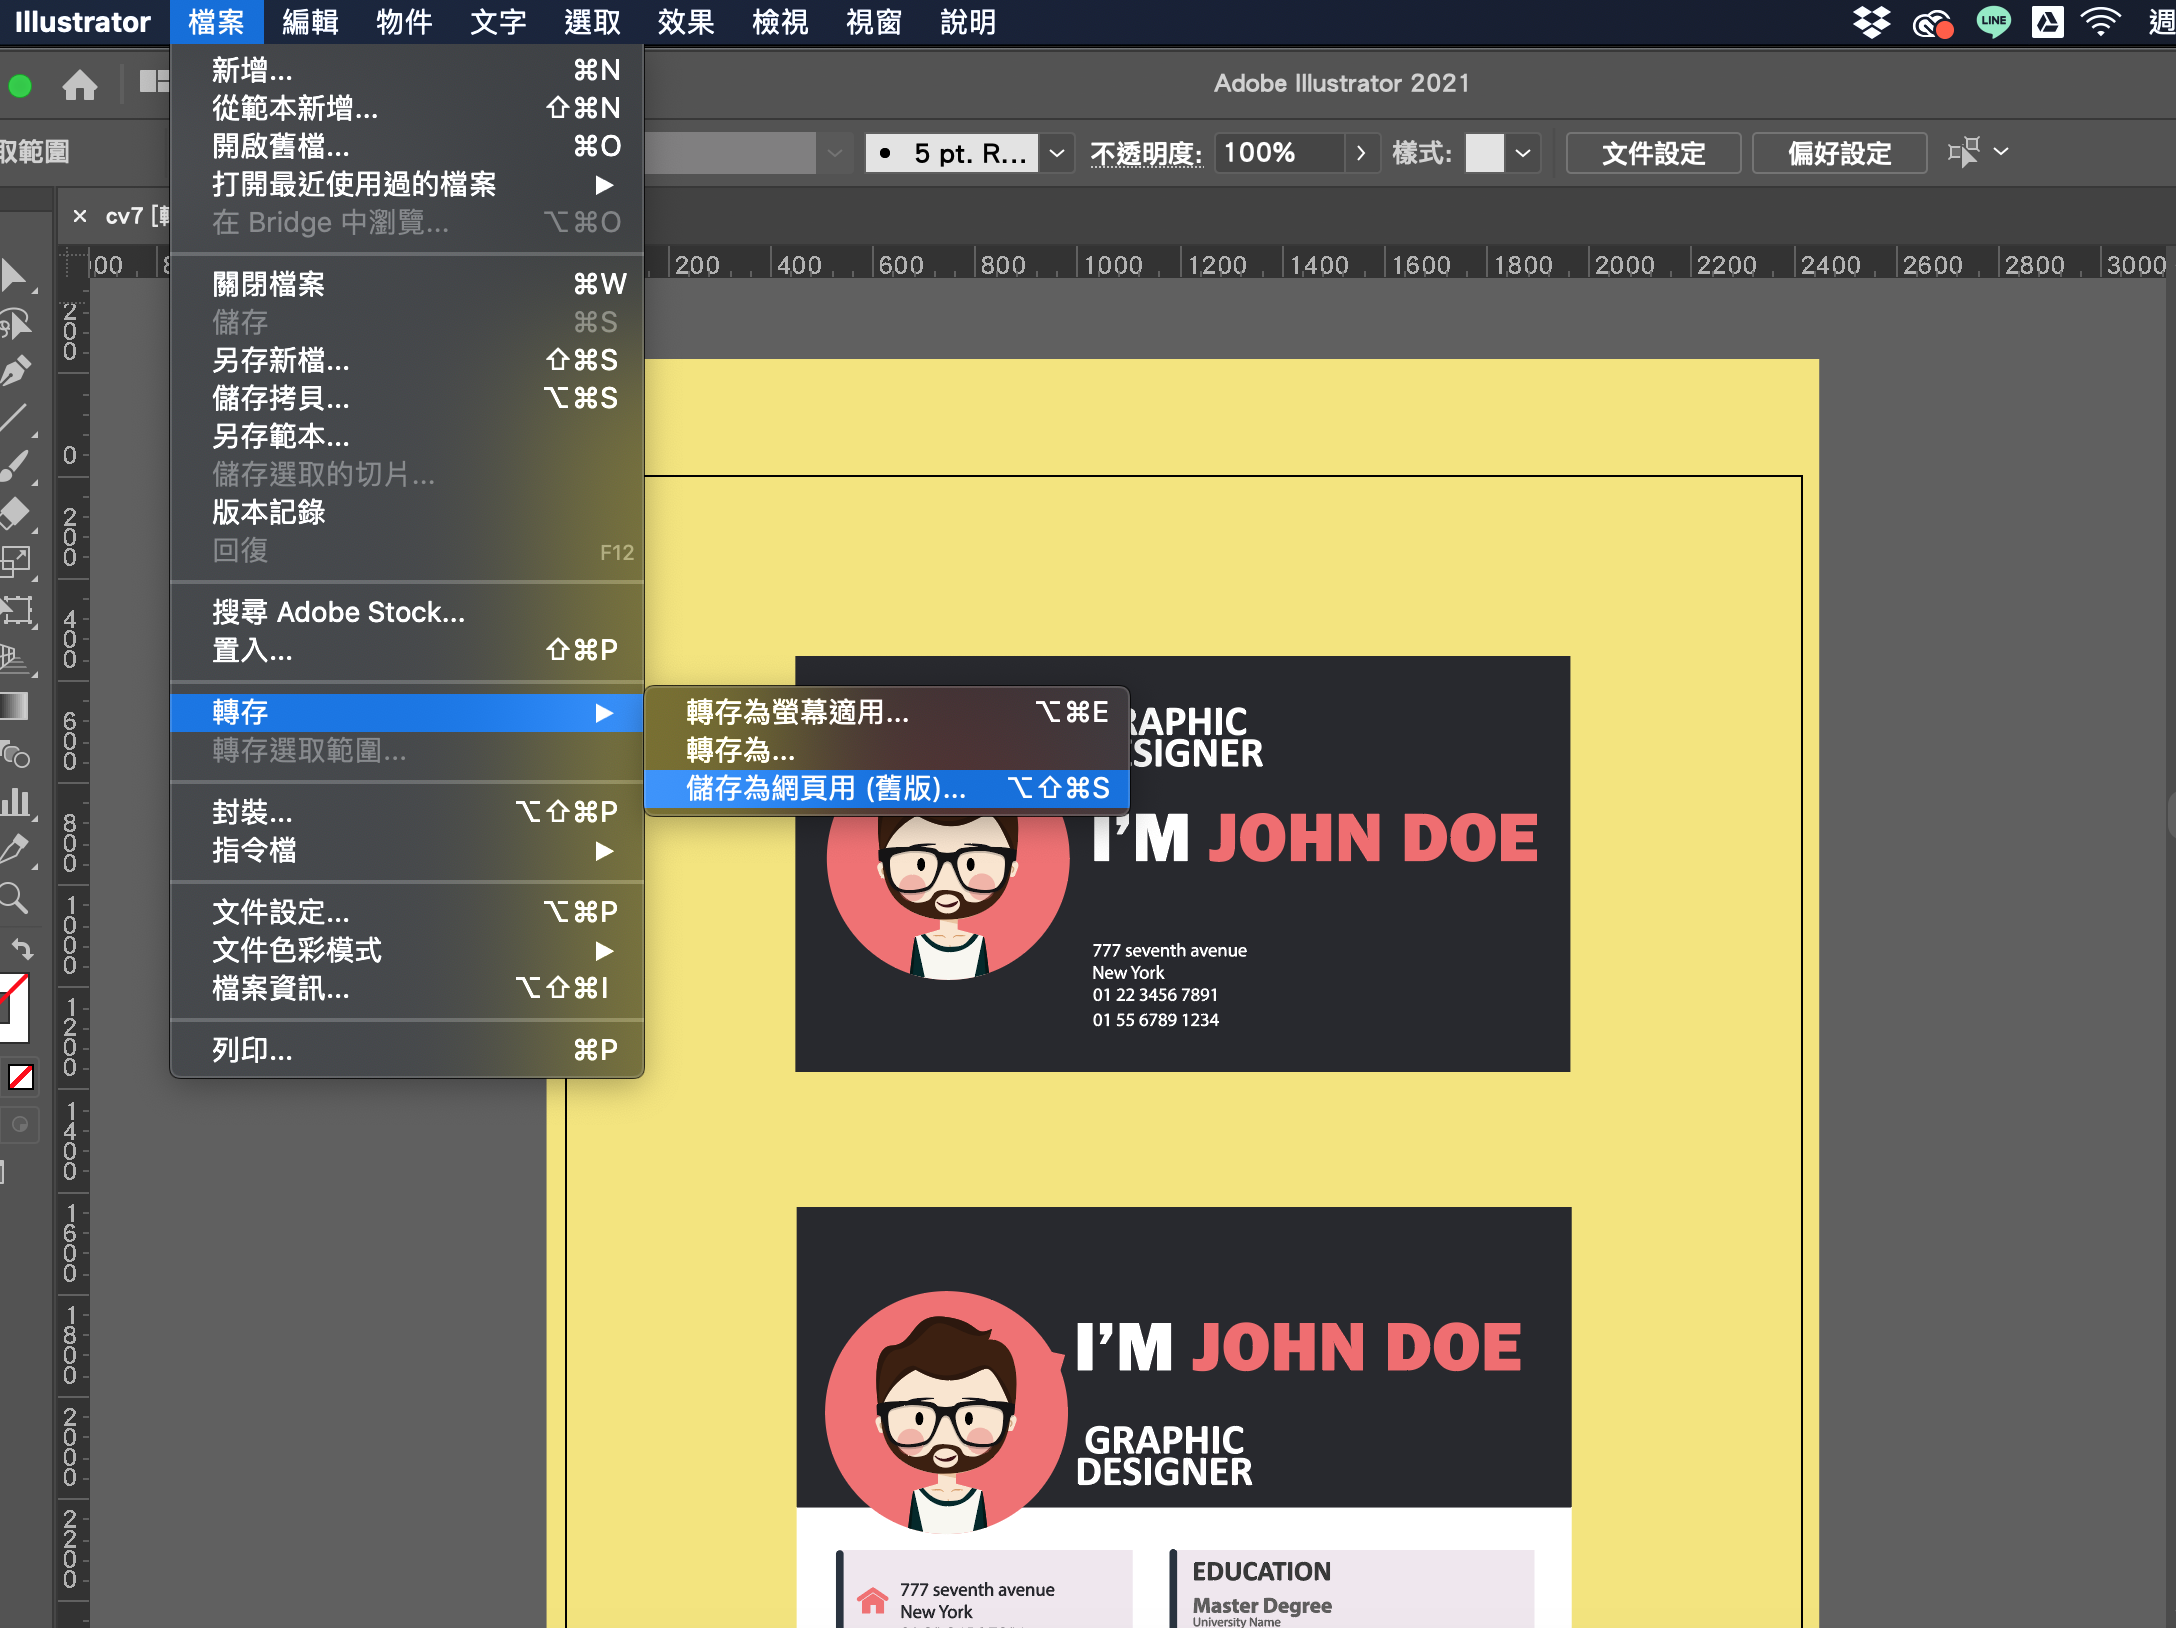Click the 文件設定 button
The image size is (2176, 1628).
click(x=1653, y=153)
